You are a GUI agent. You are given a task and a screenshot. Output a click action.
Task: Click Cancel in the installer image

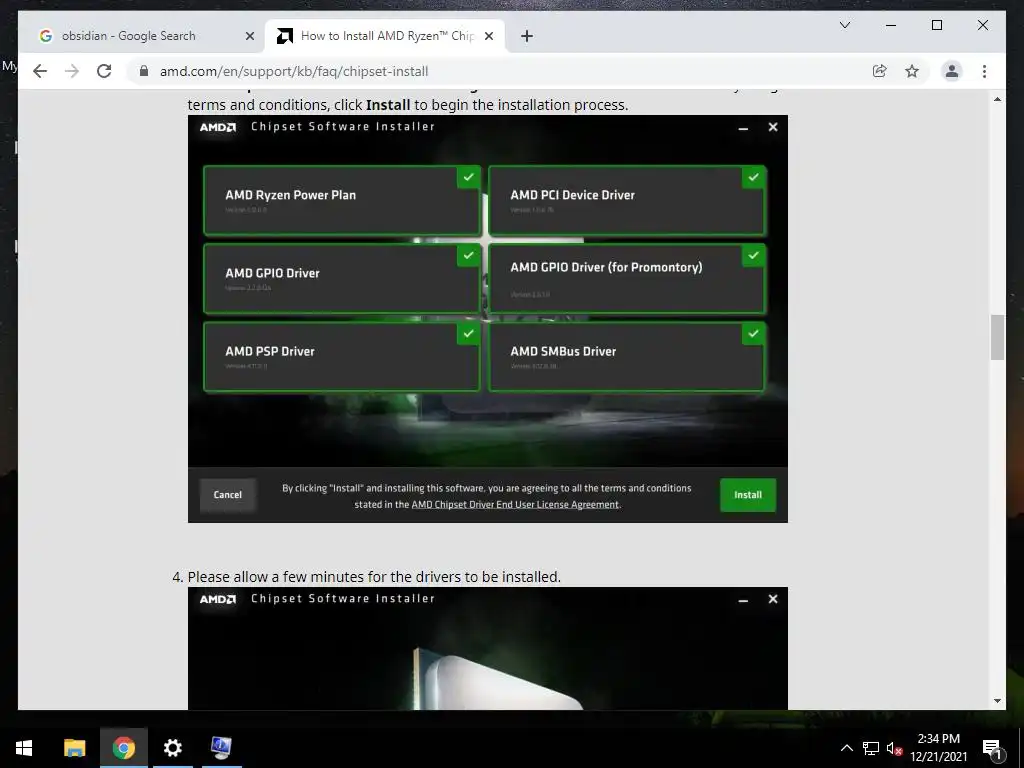coord(227,494)
